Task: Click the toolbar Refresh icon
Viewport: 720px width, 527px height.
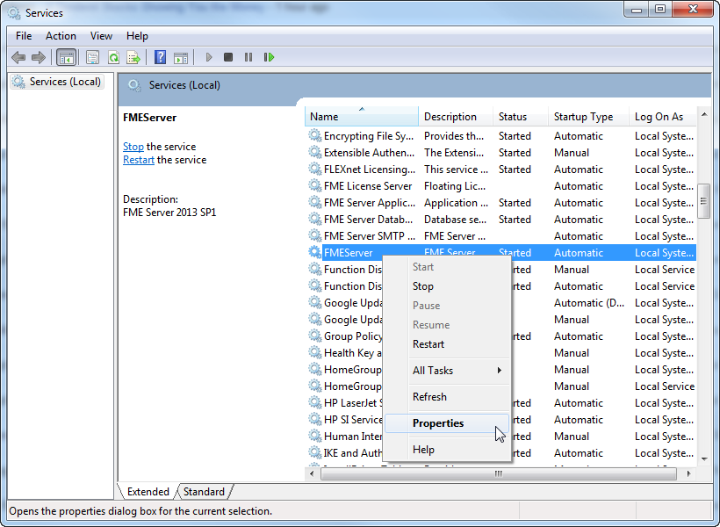Action: tap(114, 57)
